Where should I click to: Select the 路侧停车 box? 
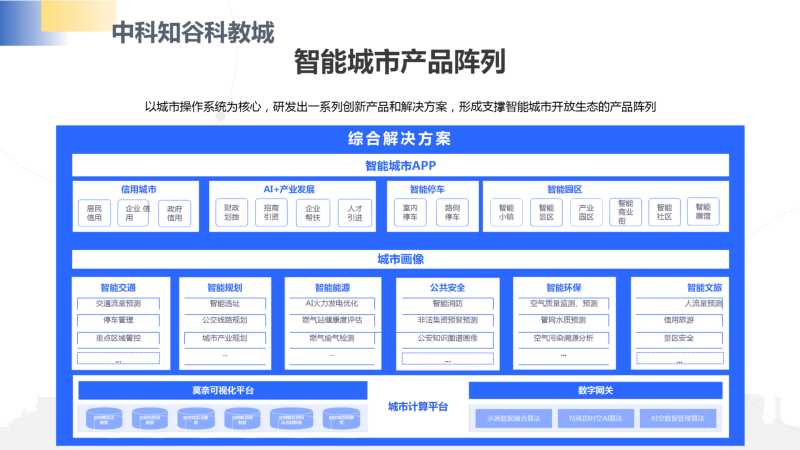click(452, 212)
